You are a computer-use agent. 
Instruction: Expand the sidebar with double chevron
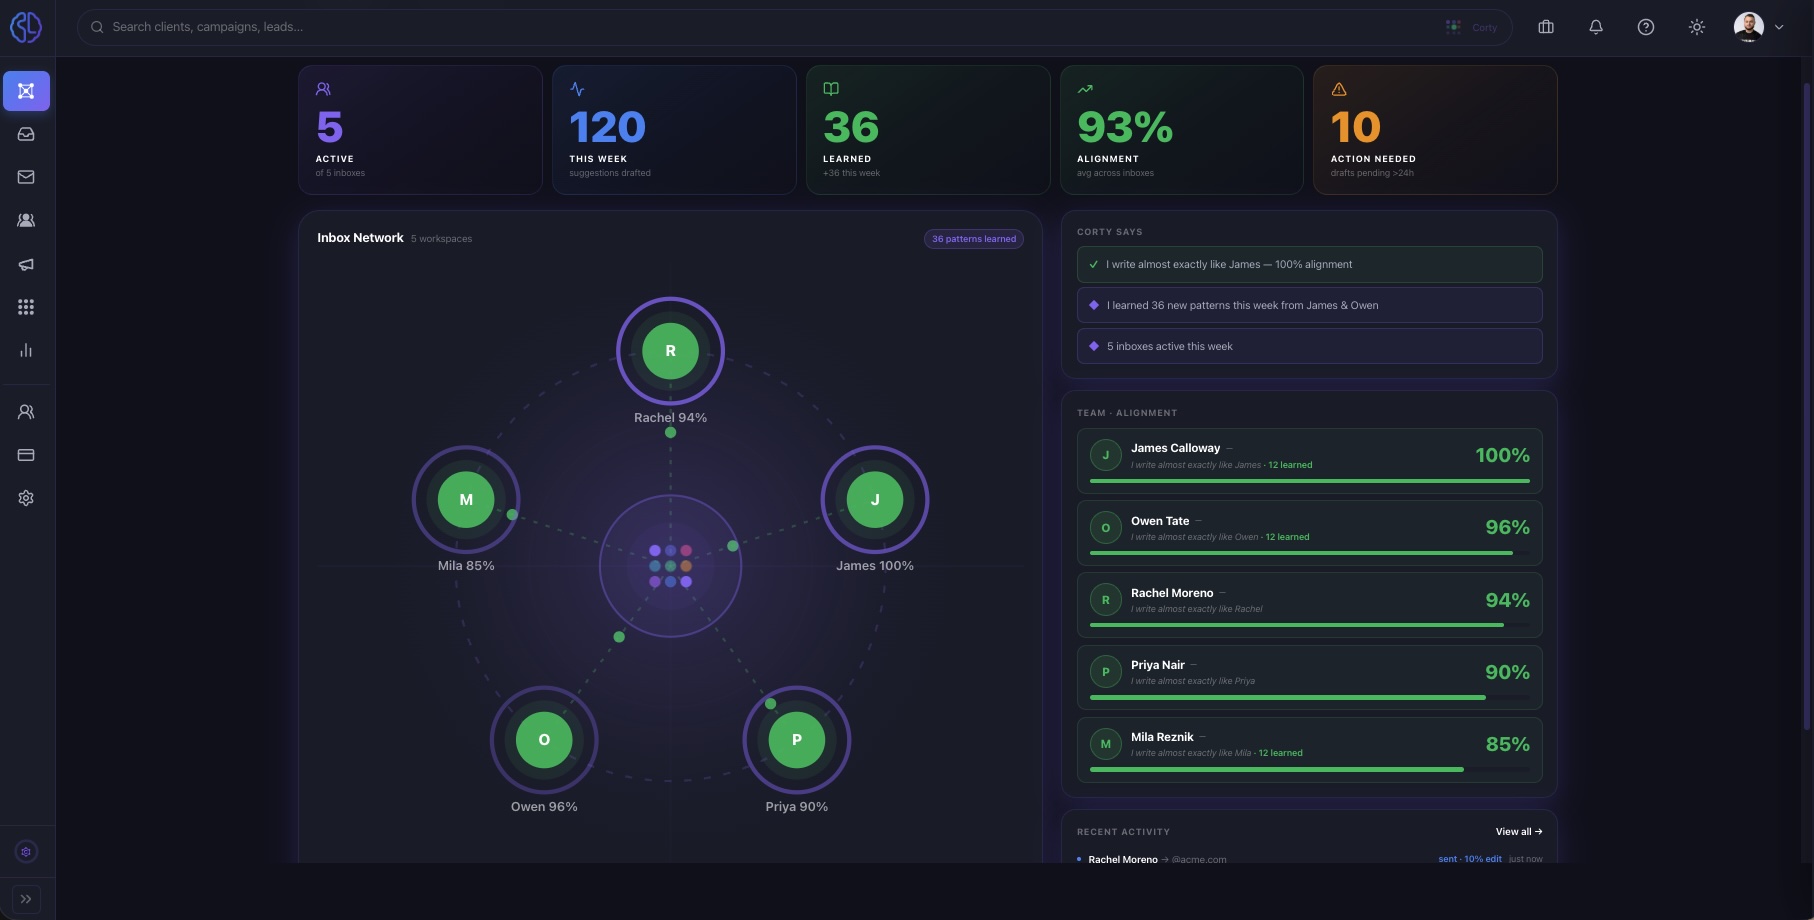26,899
